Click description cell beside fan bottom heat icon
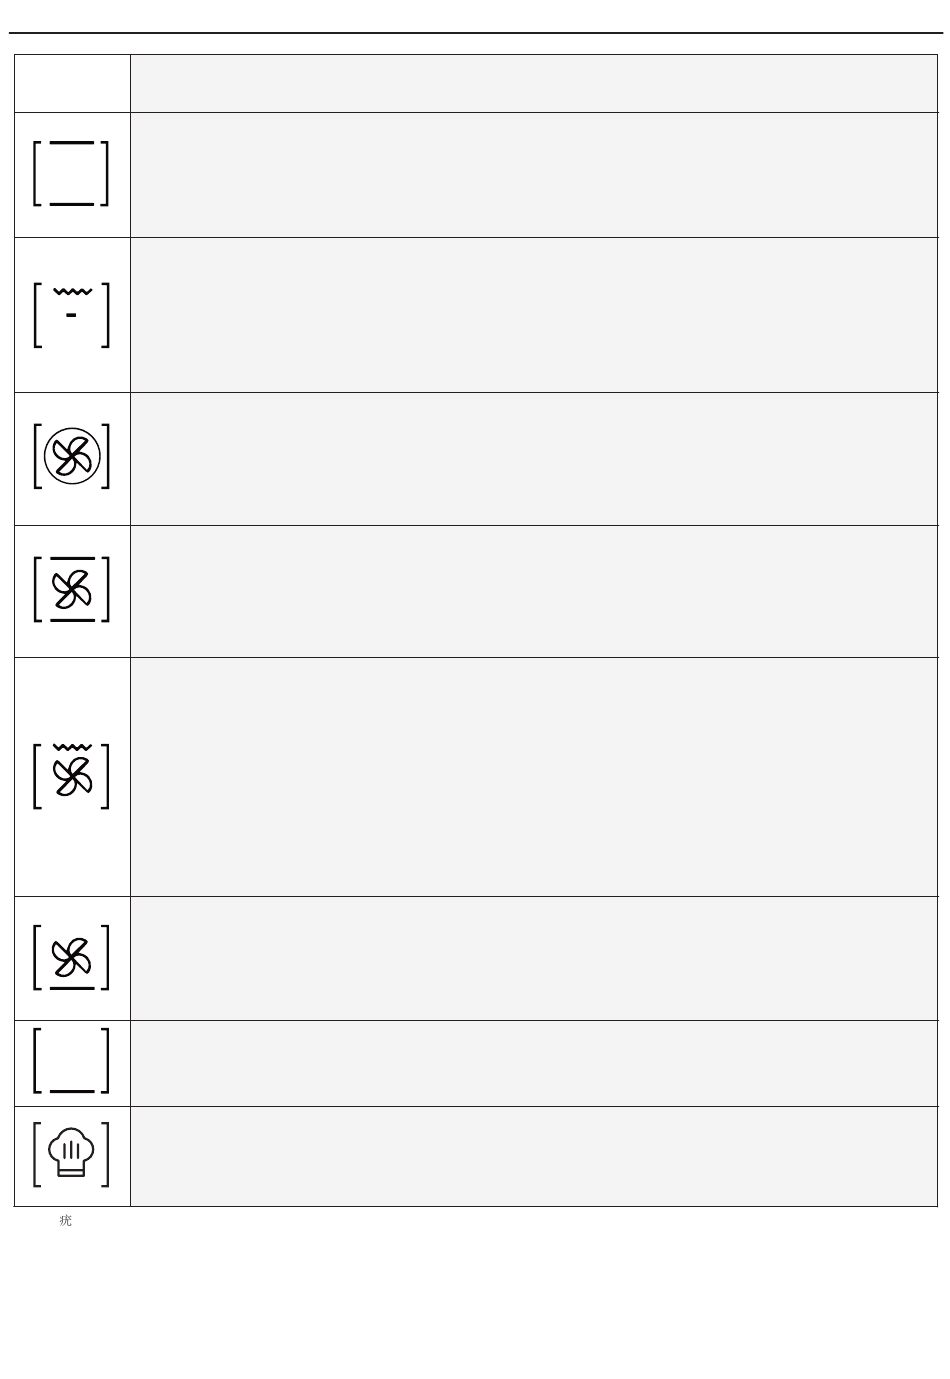The height and width of the screenshot is (1379, 950). click(533, 958)
